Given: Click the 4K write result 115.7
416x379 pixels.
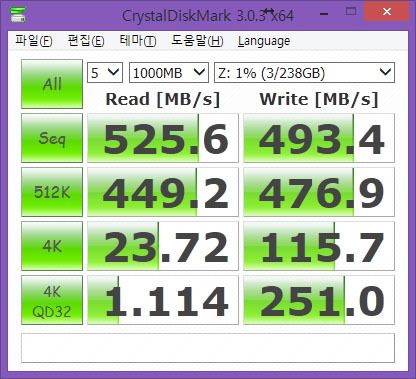Looking at the screenshot, I should pyautogui.click(x=319, y=246).
